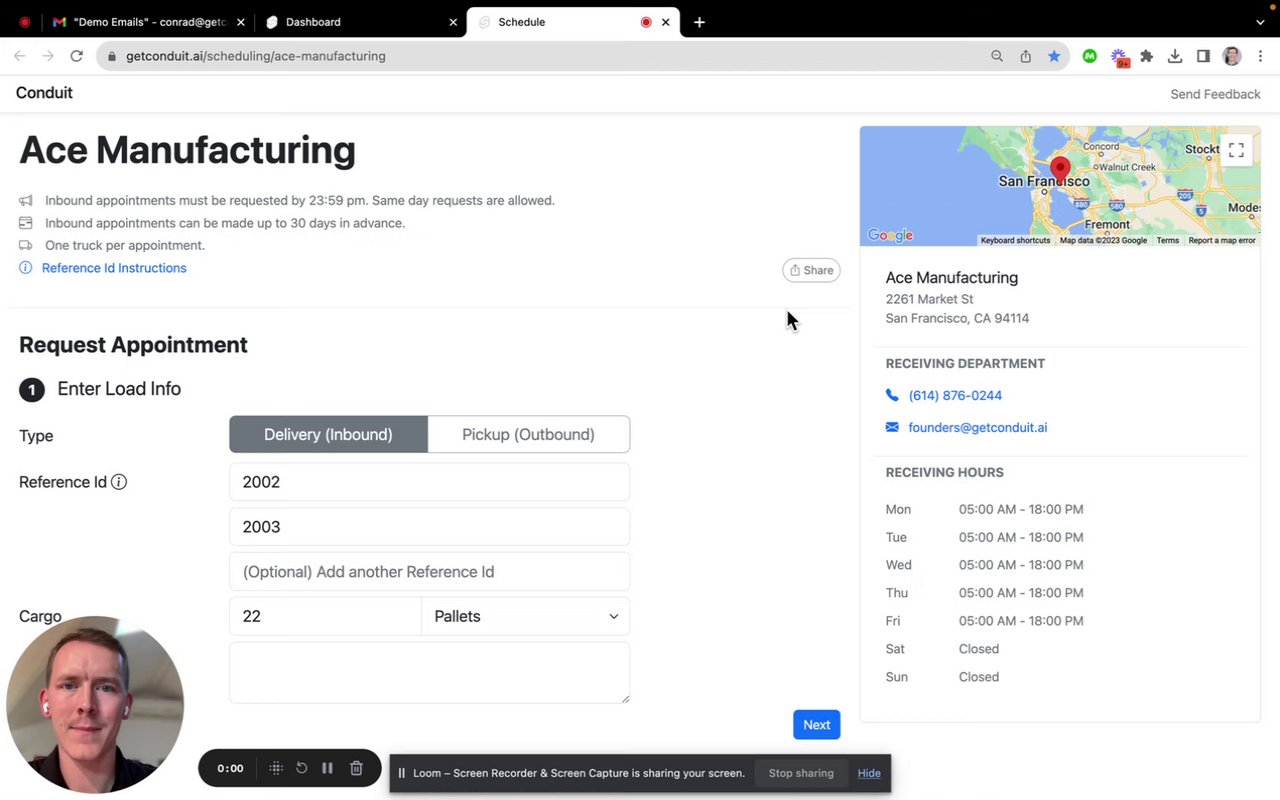Switch to the Dashboard tab
Image resolution: width=1280 pixels, height=800 pixels.
coord(355,22)
